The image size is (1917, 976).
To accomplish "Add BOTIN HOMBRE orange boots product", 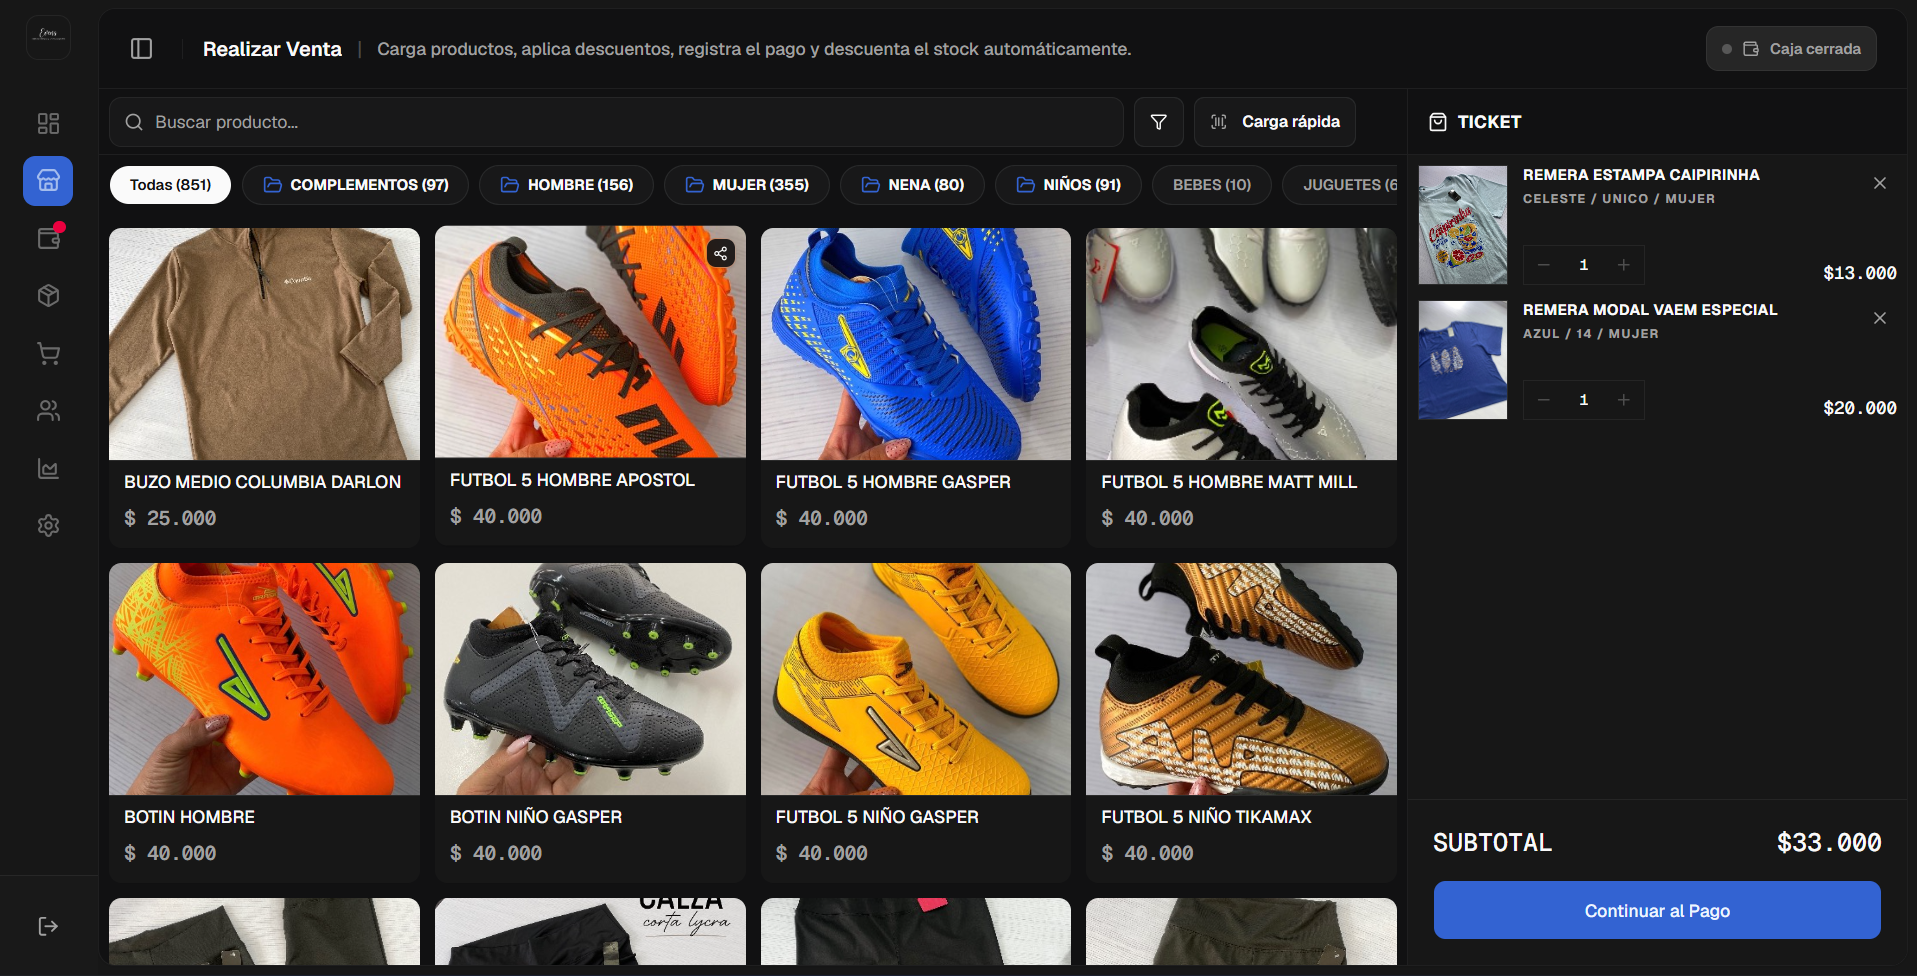I will 264,722.
